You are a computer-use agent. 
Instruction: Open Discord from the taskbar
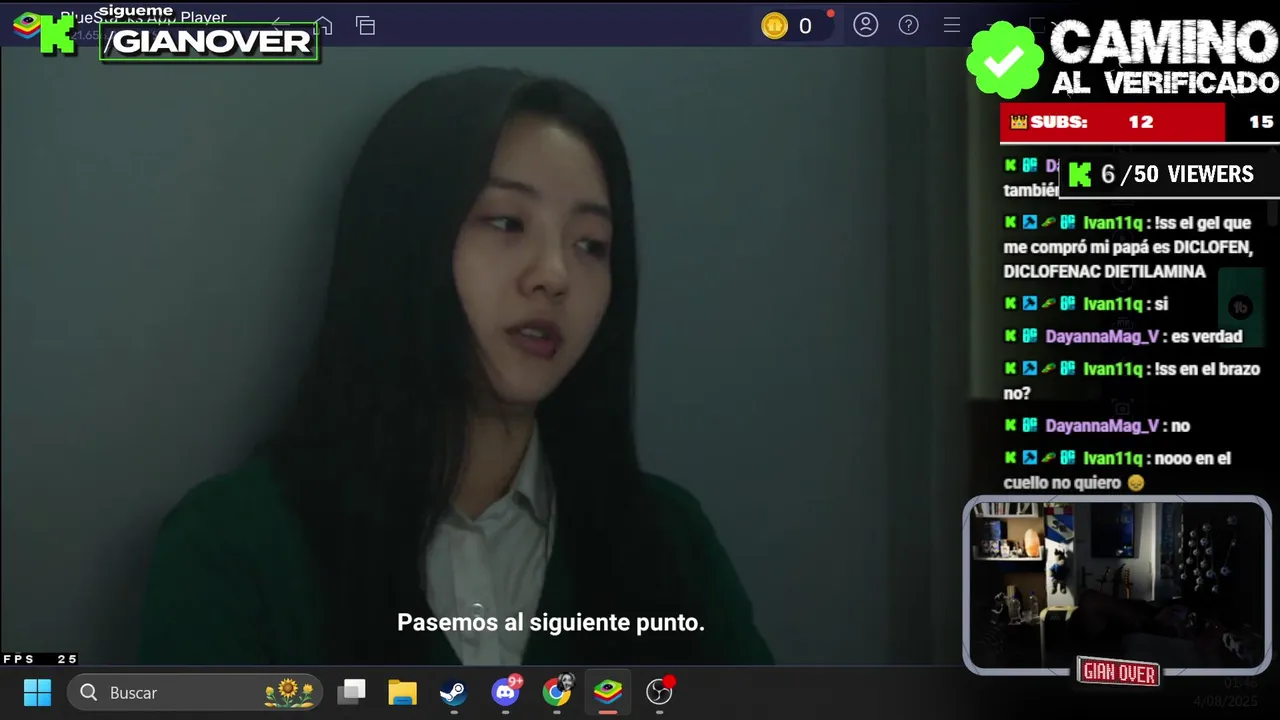pyautogui.click(x=506, y=692)
